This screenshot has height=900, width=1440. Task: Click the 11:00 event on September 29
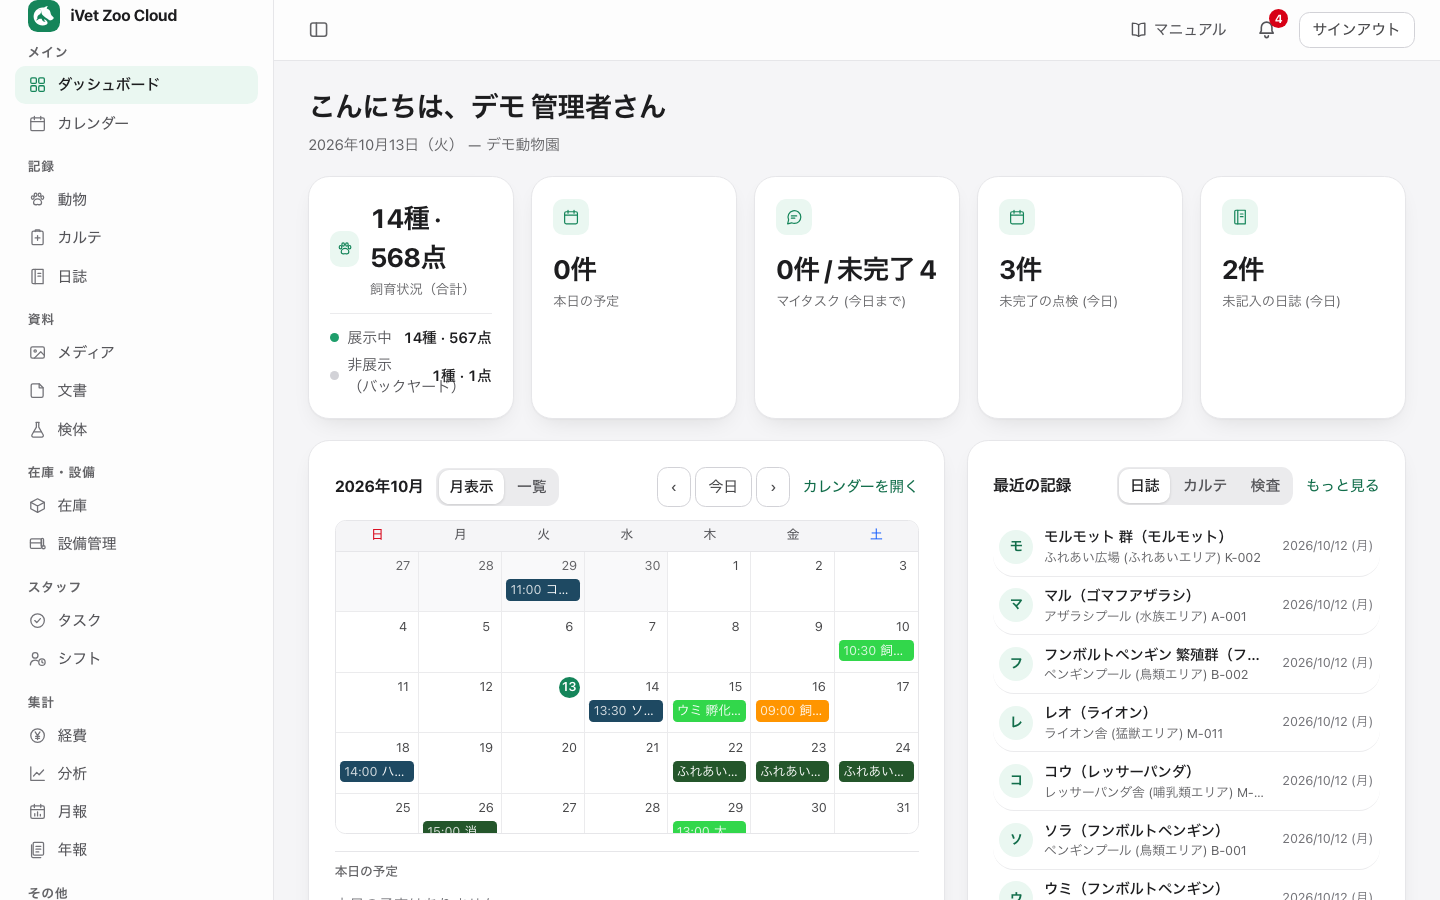point(543,590)
